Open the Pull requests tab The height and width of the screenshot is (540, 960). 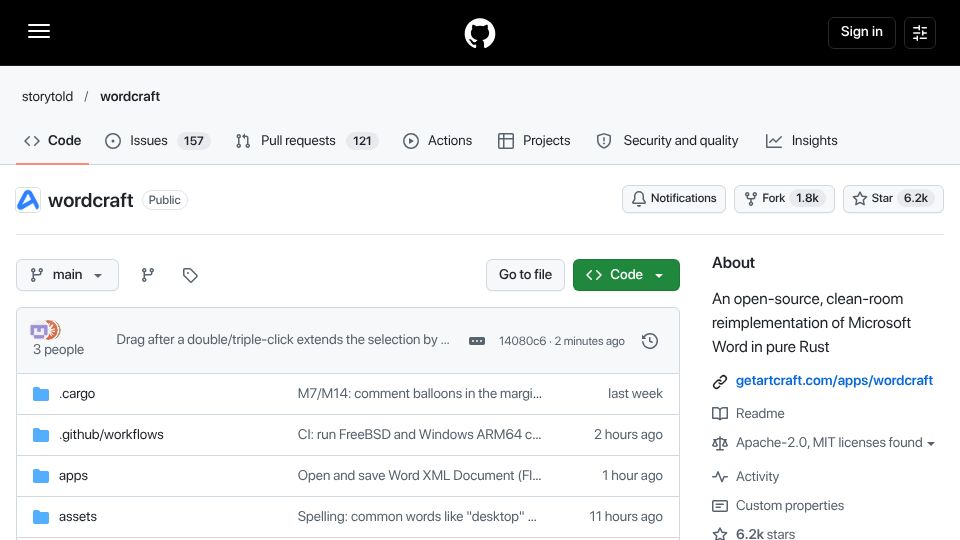tap(307, 141)
